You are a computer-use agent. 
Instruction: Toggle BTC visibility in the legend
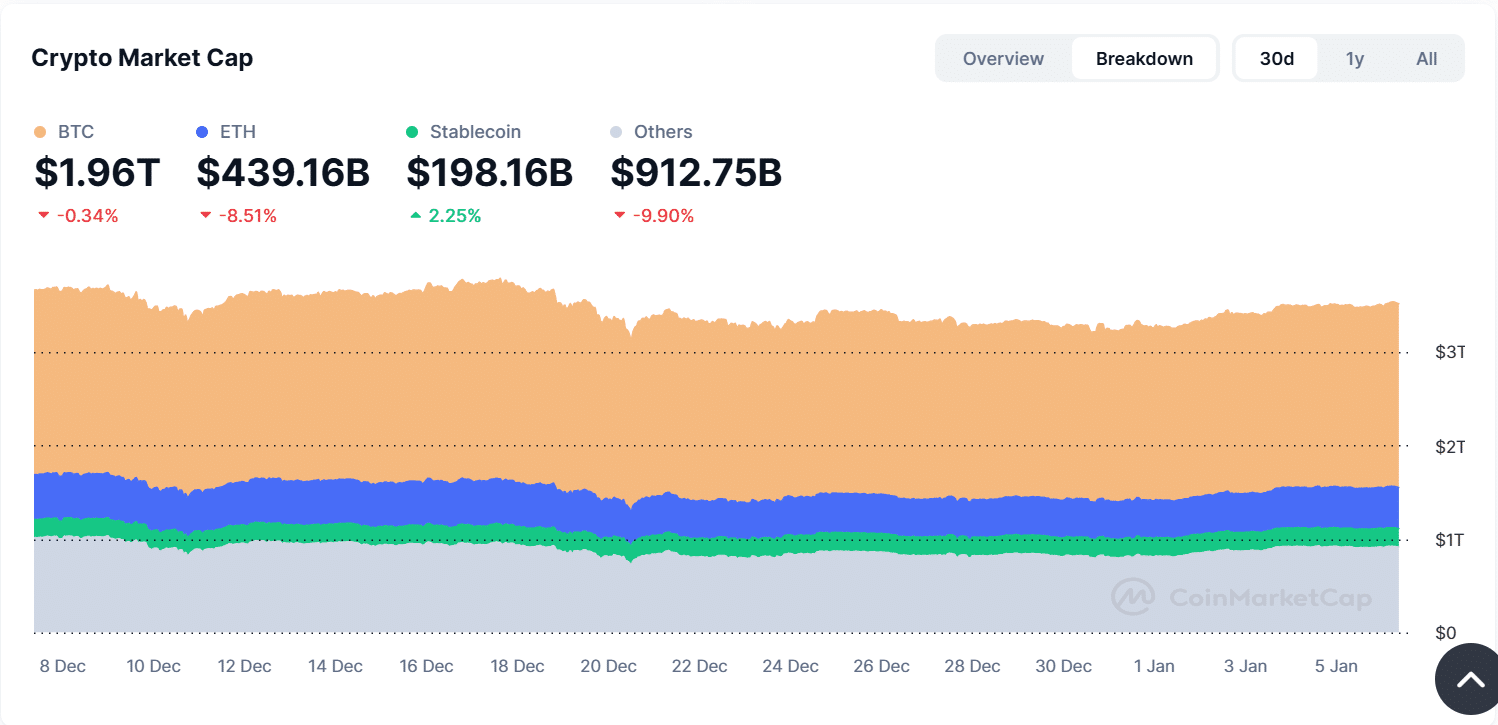(62, 131)
